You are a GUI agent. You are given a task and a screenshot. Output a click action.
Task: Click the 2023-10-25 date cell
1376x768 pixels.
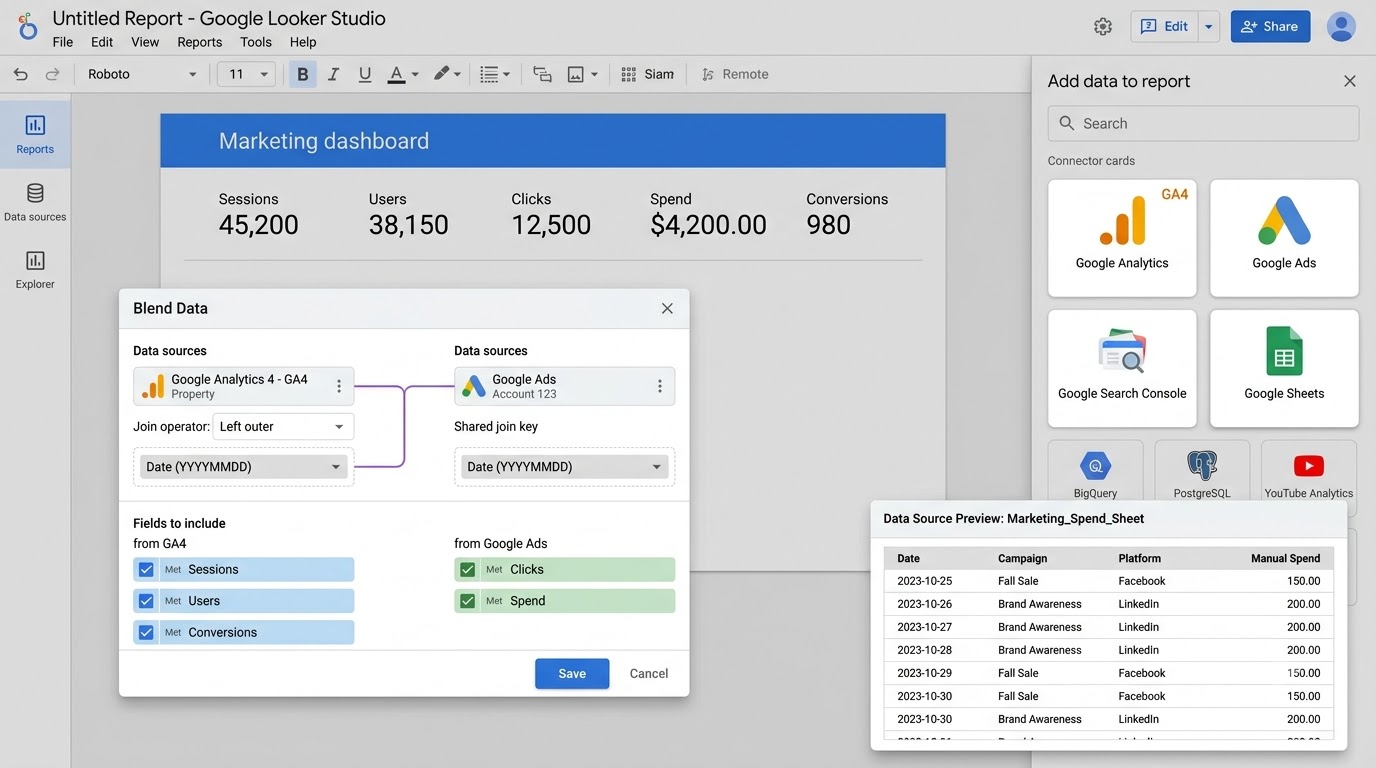click(925, 581)
